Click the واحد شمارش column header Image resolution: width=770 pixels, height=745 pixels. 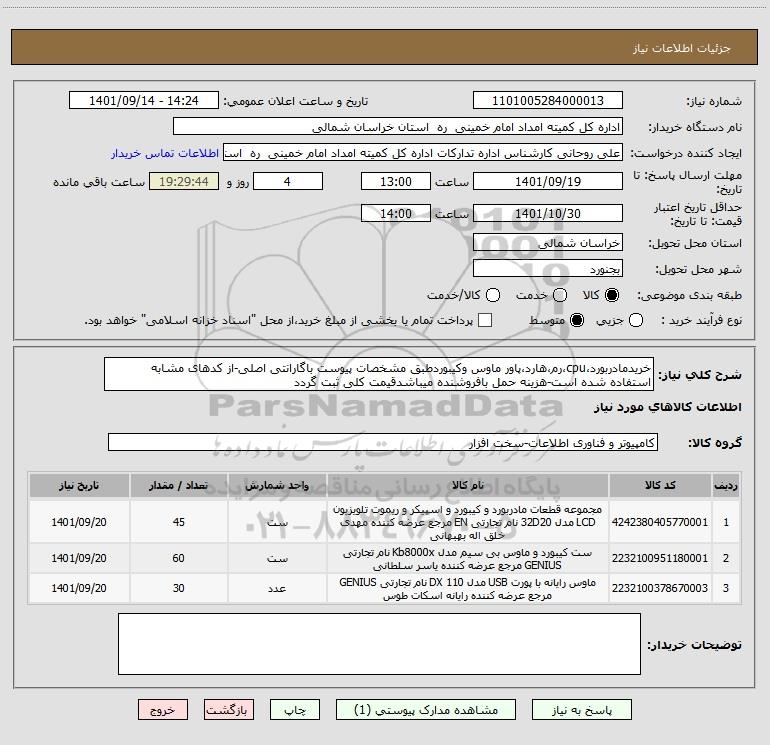[x=277, y=485]
